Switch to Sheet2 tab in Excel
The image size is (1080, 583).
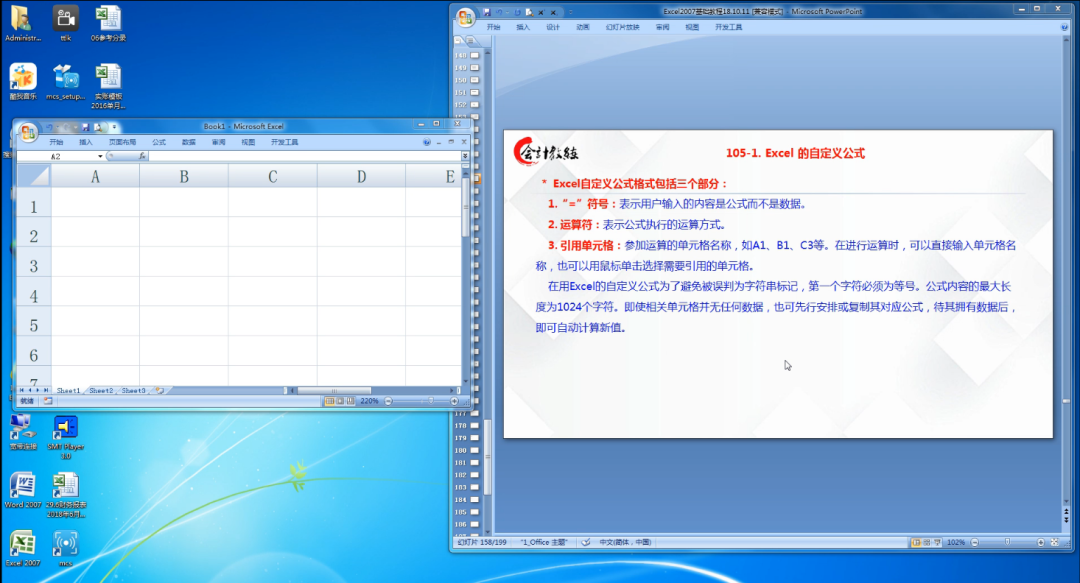[101, 390]
